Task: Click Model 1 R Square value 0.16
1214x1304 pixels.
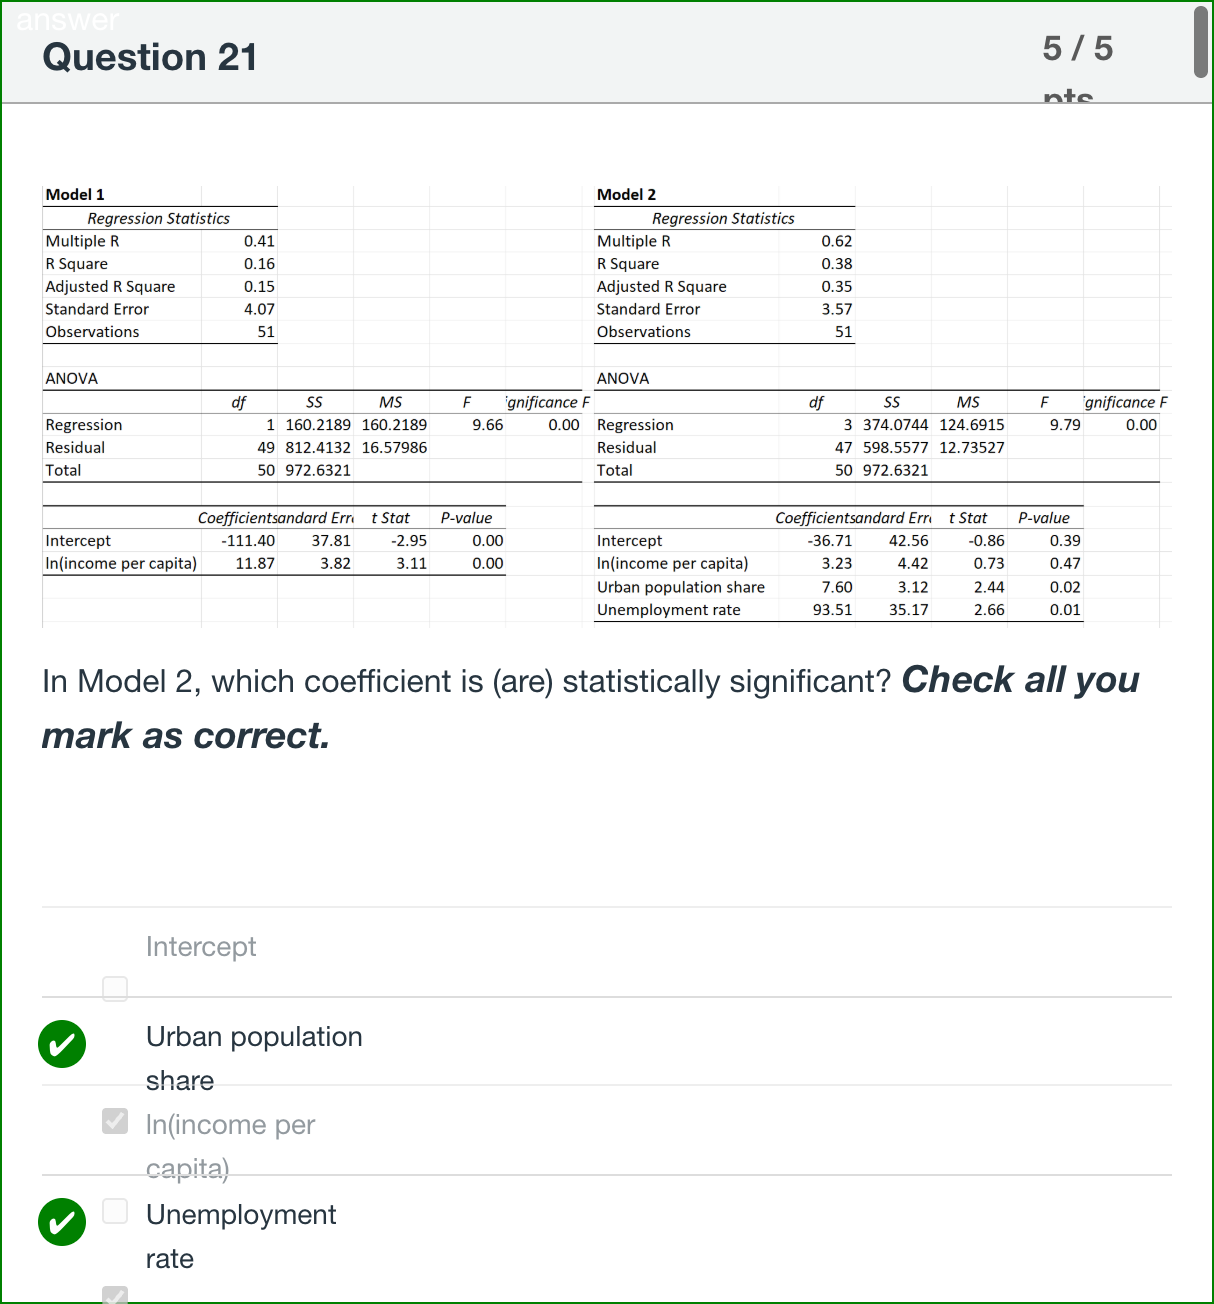Action: (x=259, y=264)
